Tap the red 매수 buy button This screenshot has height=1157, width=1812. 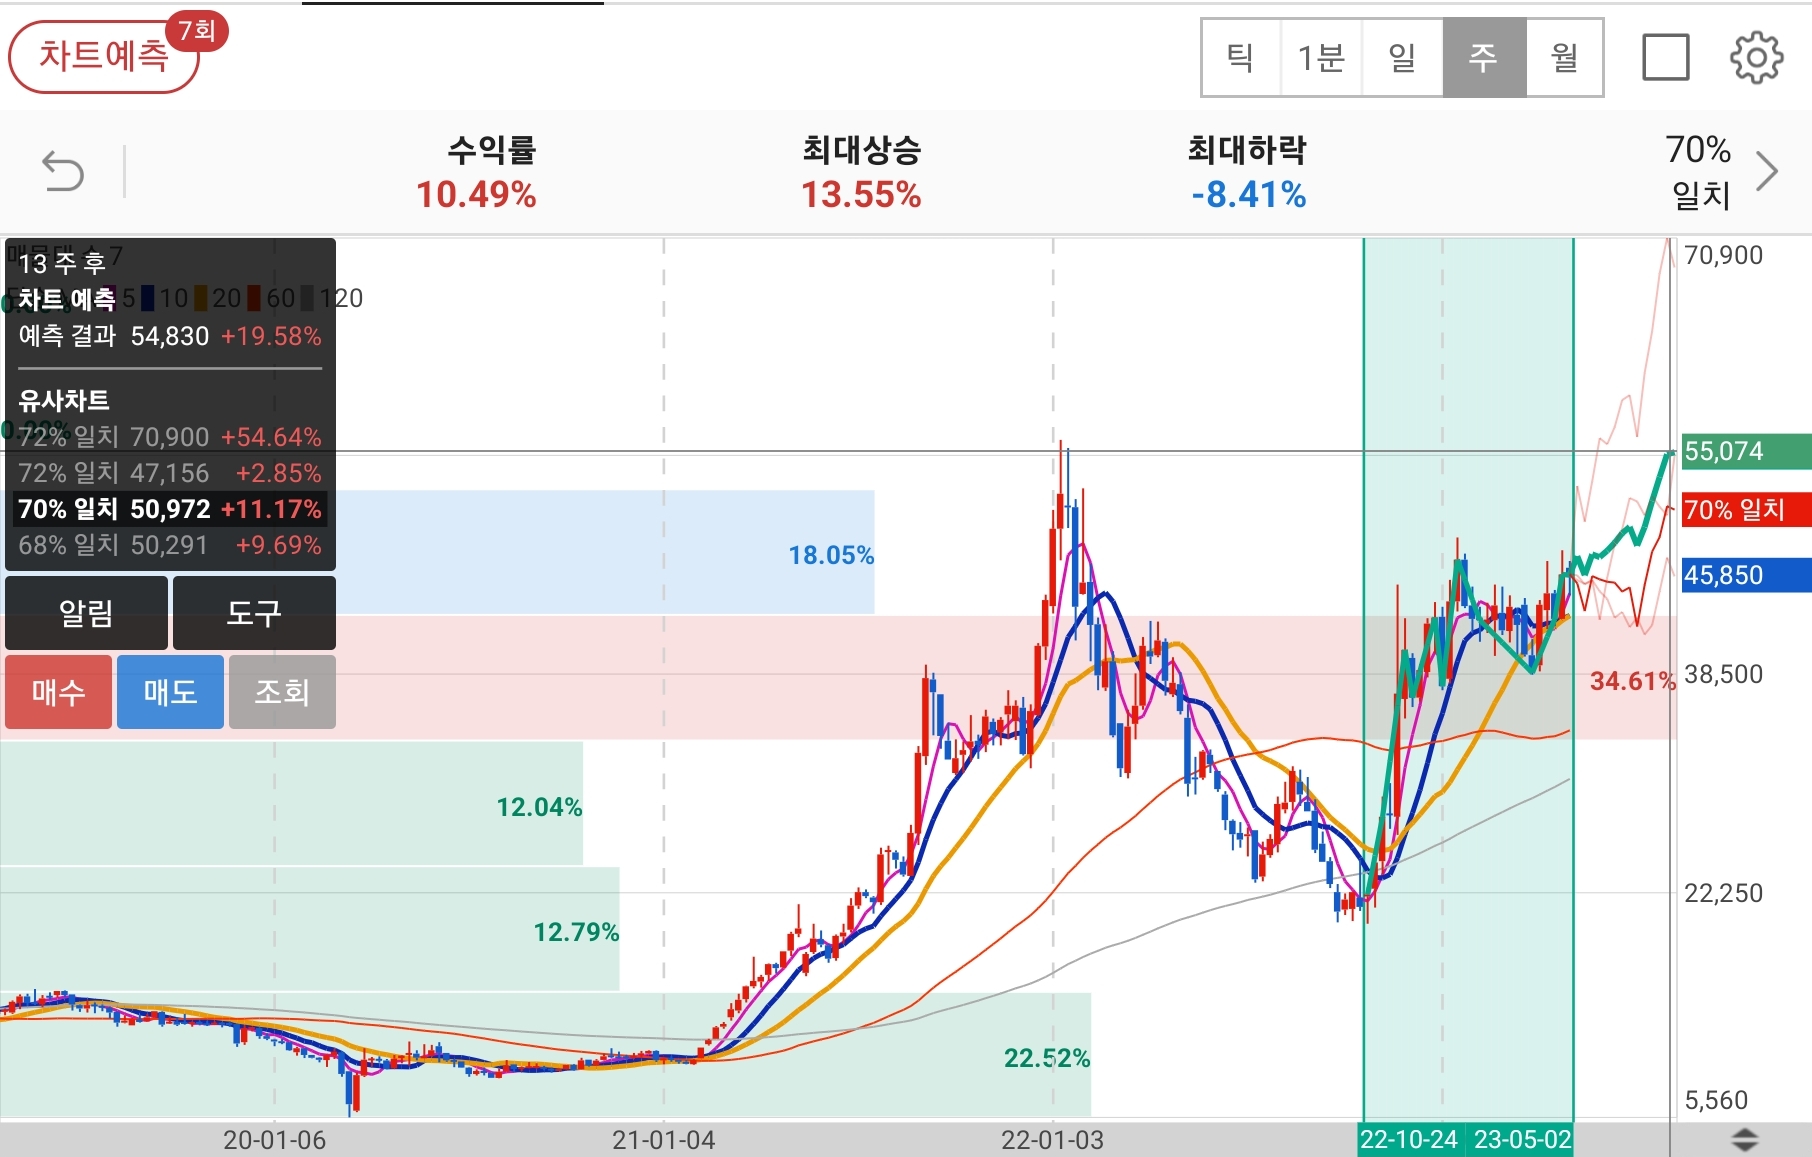tap(58, 692)
